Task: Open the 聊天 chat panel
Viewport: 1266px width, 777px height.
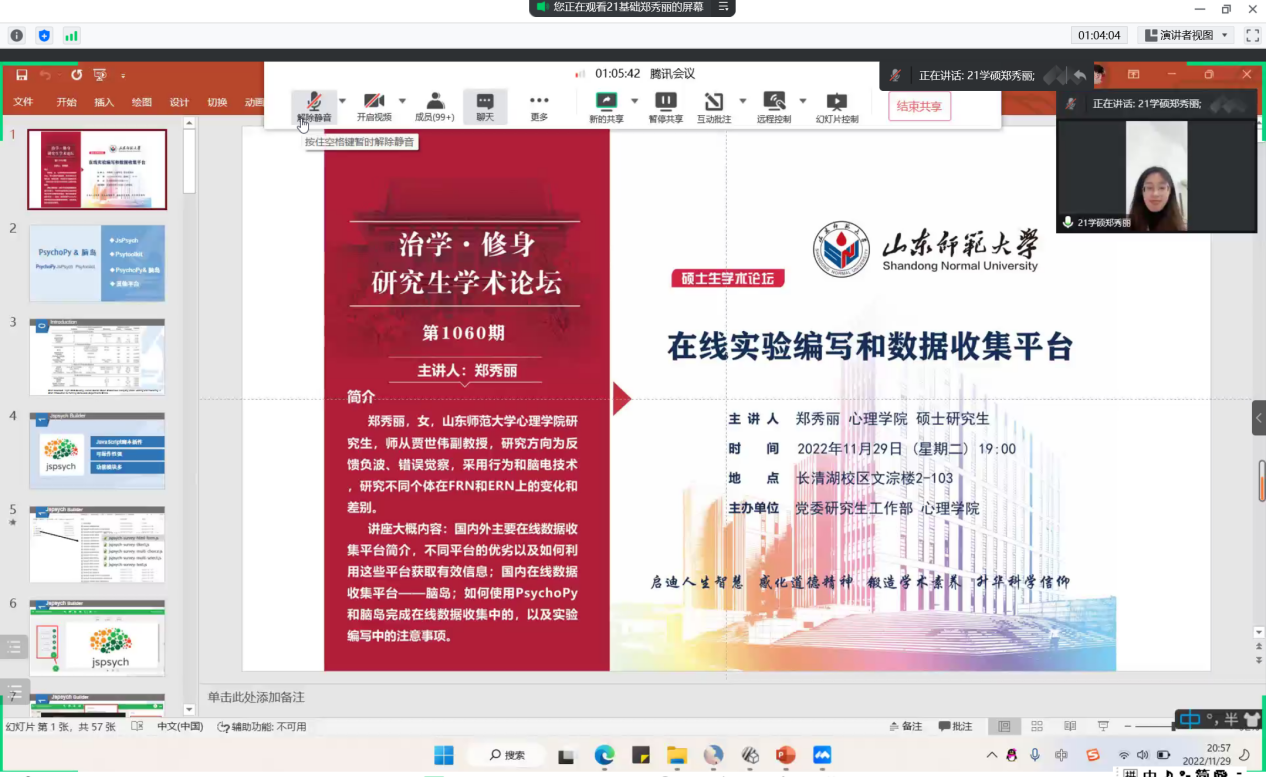Action: (x=485, y=107)
